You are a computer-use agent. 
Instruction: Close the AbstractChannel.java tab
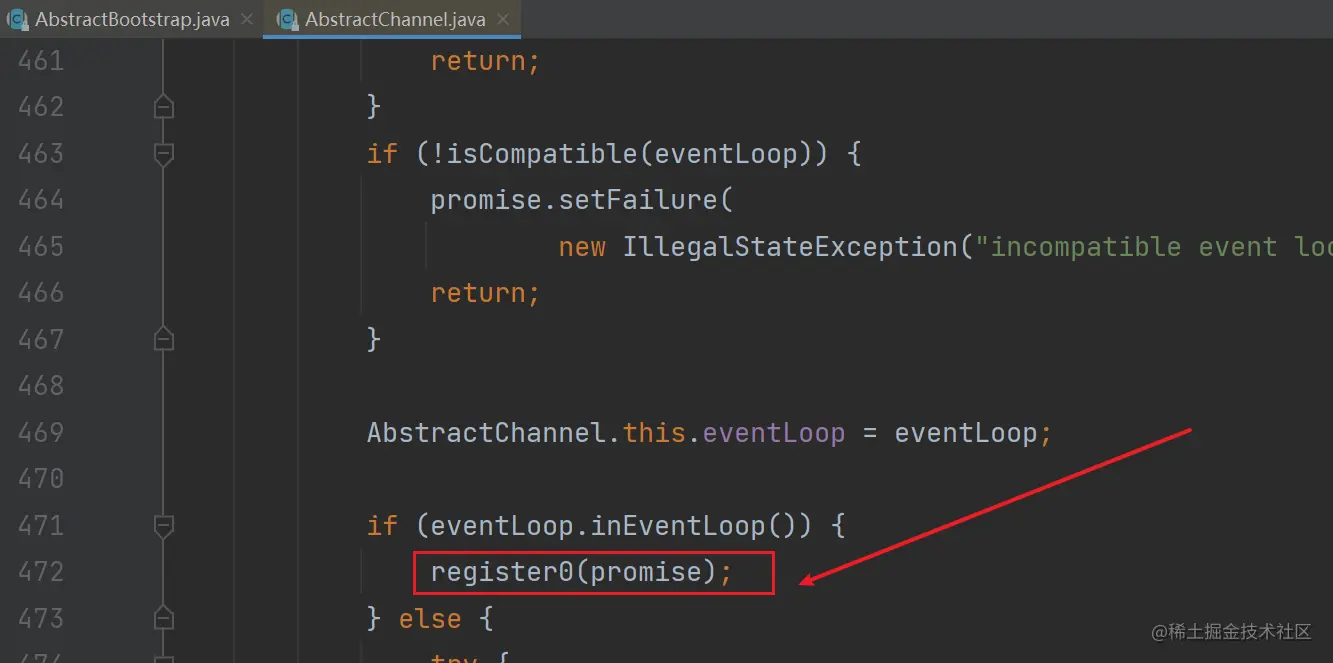point(502,20)
